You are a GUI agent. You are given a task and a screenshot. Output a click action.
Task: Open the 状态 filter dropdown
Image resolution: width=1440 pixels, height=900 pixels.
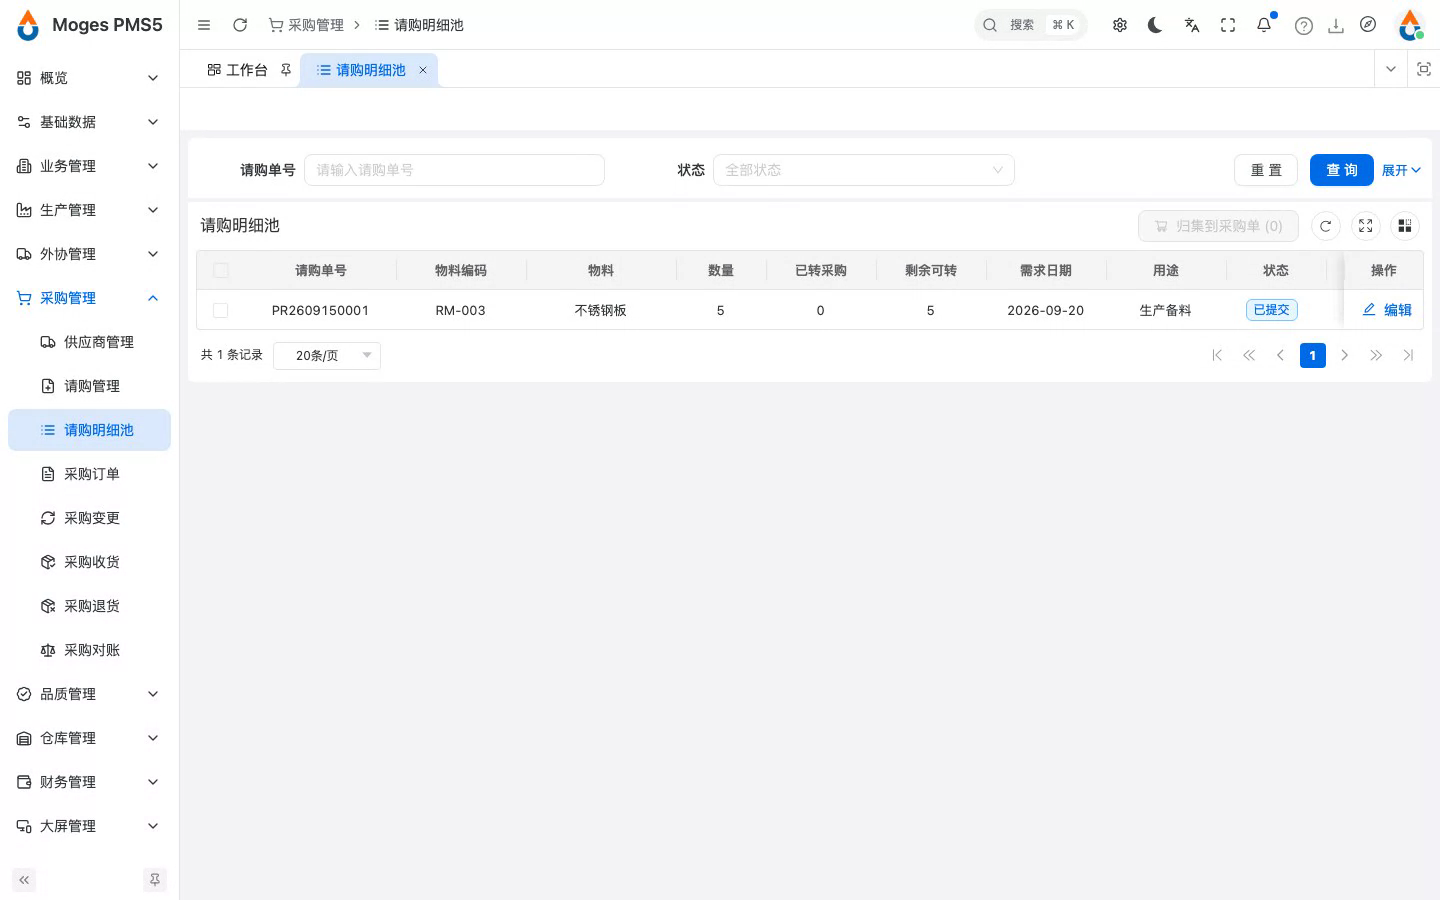point(864,170)
